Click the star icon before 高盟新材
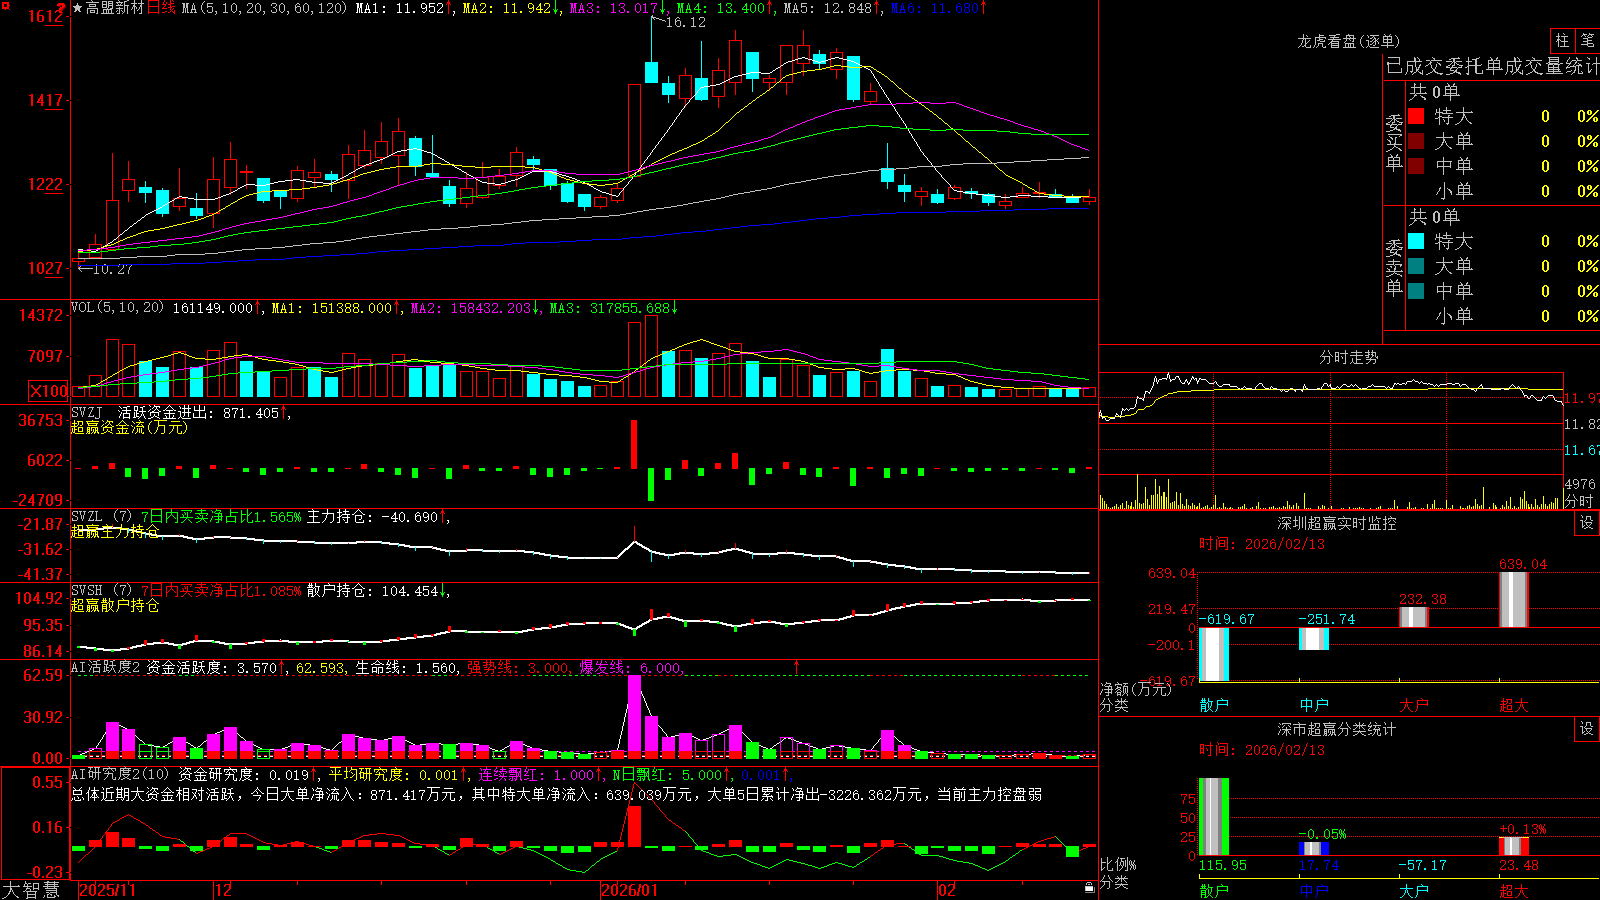Viewport: 1600px width, 900px height. (77, 8)
